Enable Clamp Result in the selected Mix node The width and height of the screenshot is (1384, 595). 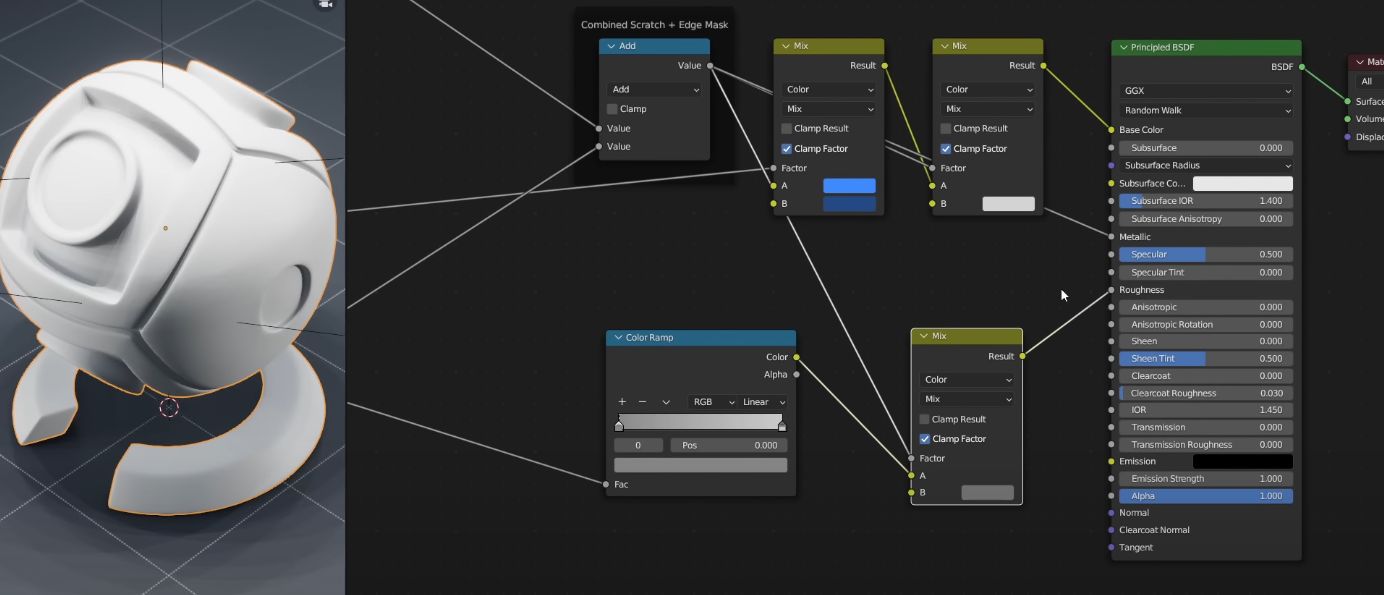tap(924, 419)
